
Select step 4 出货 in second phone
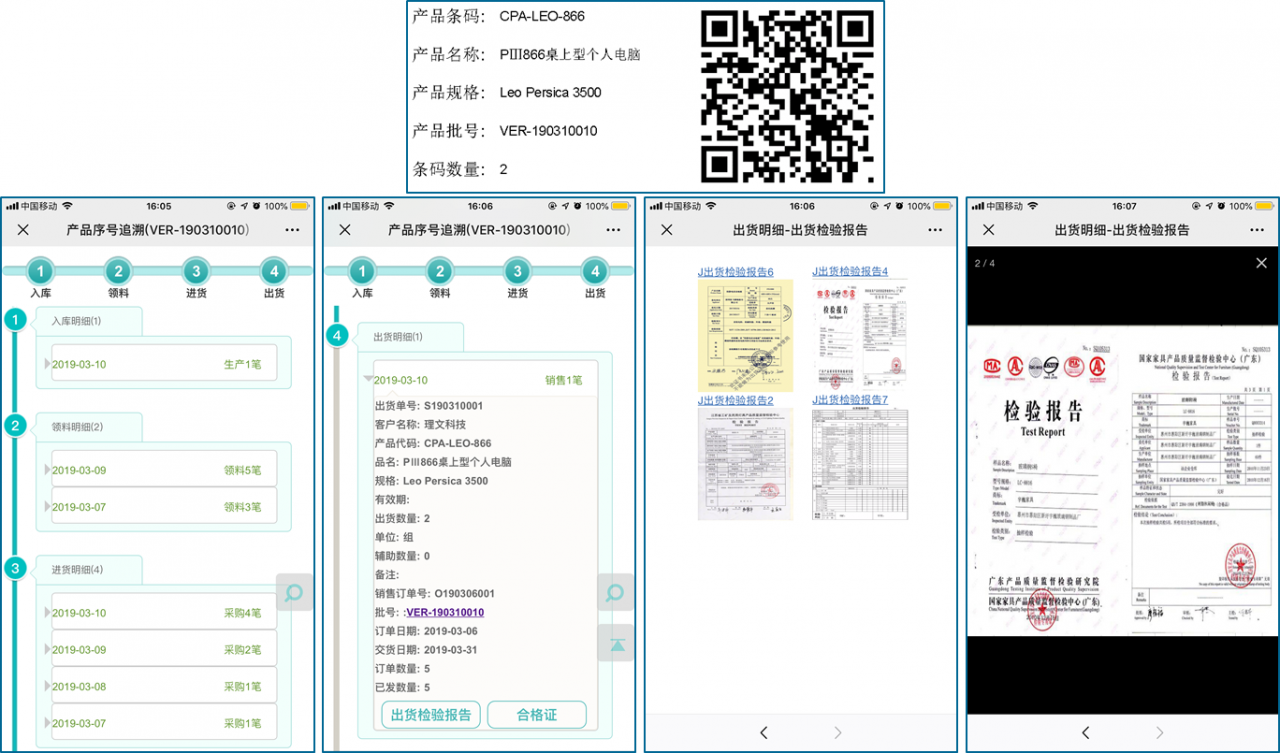tap(595, 279)
